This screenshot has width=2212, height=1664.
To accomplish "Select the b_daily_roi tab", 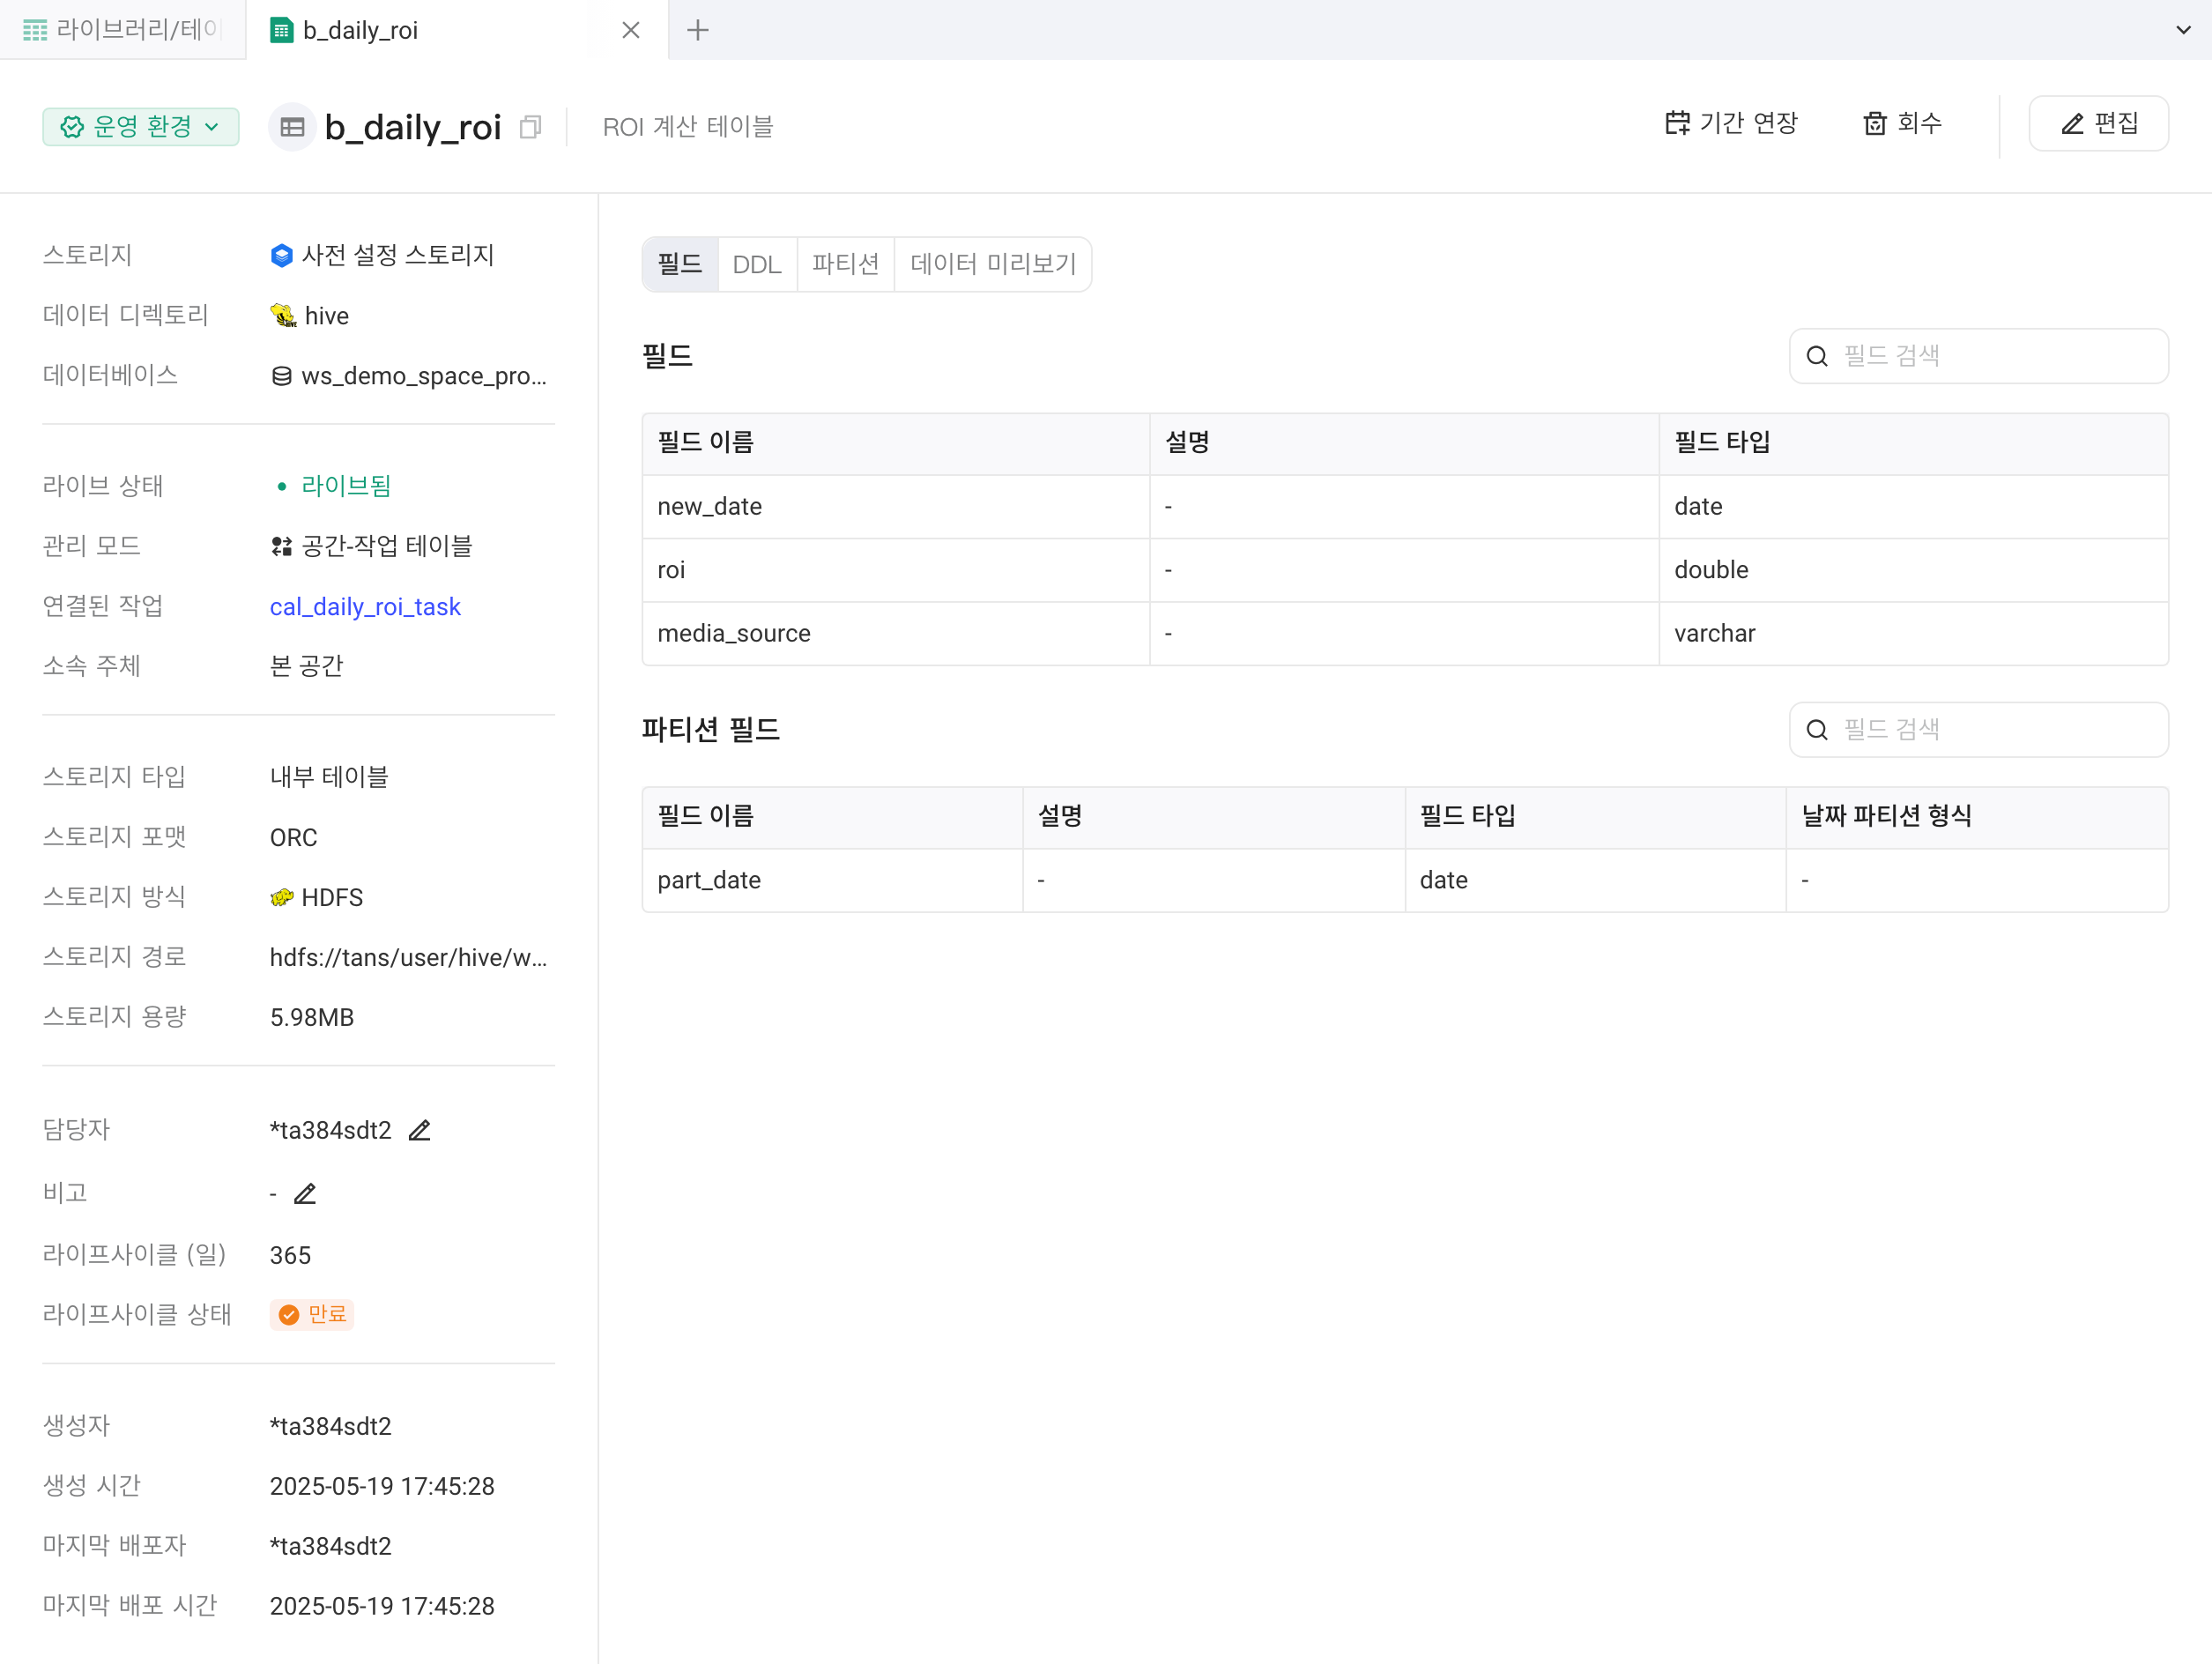I will (x=457, y=30).
